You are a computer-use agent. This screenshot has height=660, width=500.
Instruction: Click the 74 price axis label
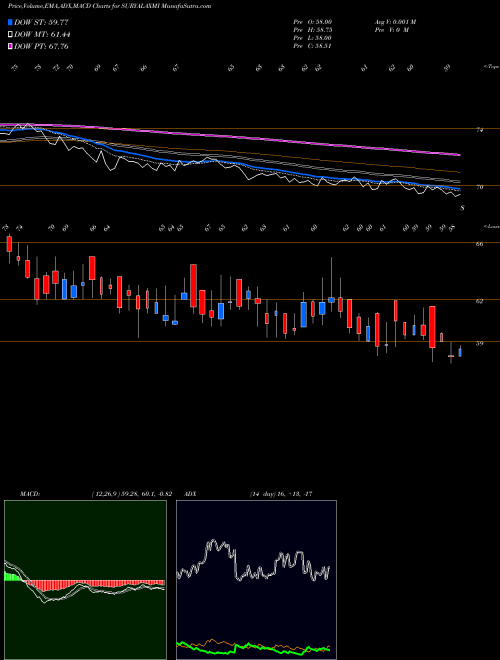point(479,130)
